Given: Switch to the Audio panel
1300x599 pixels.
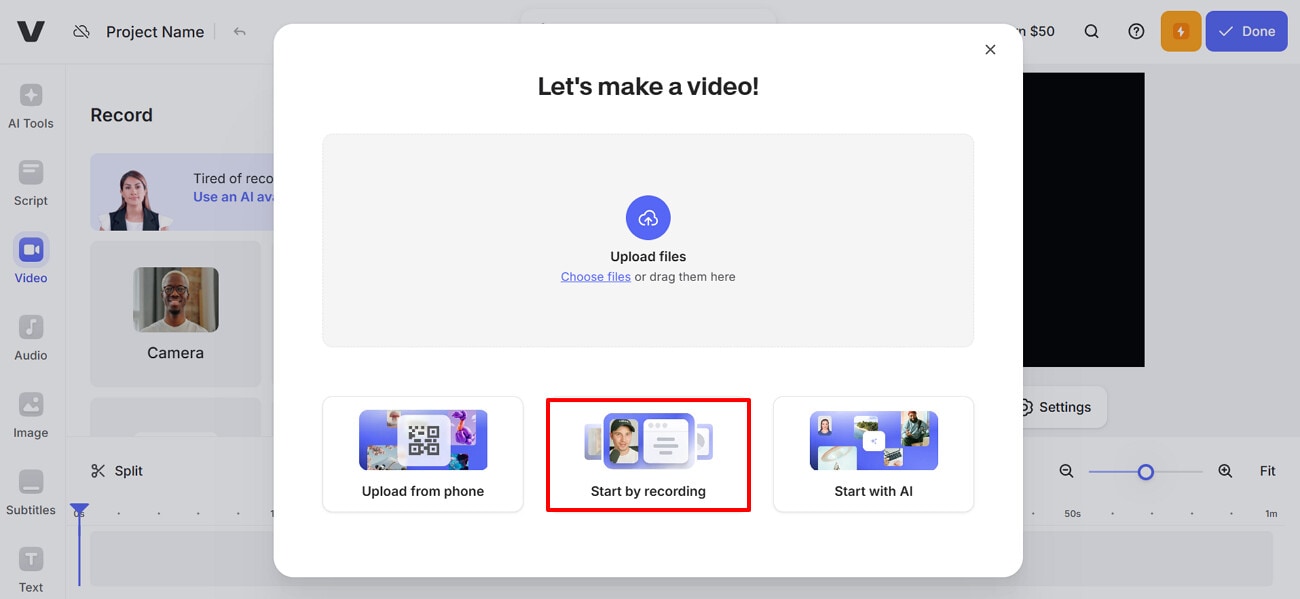Looking at the screenshot, I should (x=30, y=337).
